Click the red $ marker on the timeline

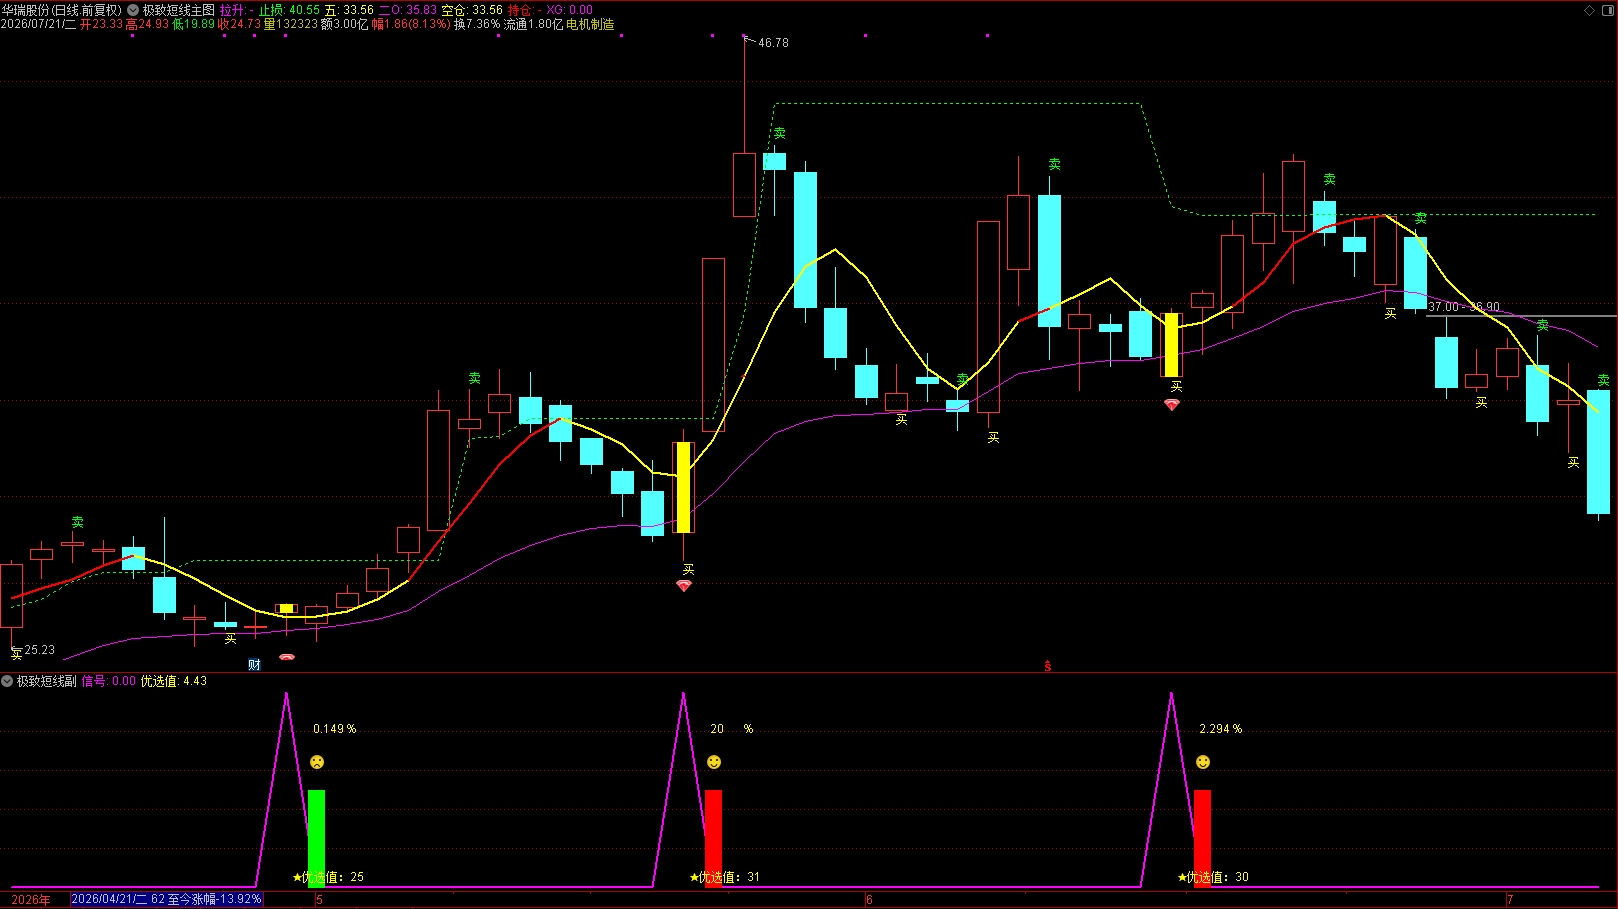[x=1048, y=666]
